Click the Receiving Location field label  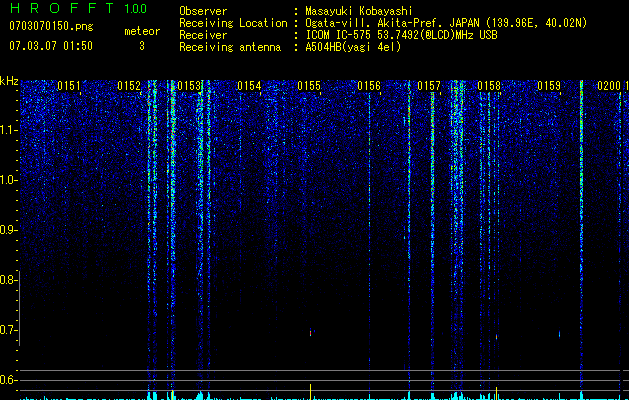point(233,23)
